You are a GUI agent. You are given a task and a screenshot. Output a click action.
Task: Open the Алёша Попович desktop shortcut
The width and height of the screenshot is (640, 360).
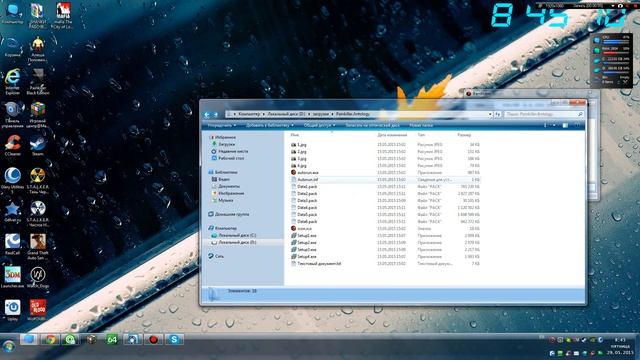pos(38,49)
